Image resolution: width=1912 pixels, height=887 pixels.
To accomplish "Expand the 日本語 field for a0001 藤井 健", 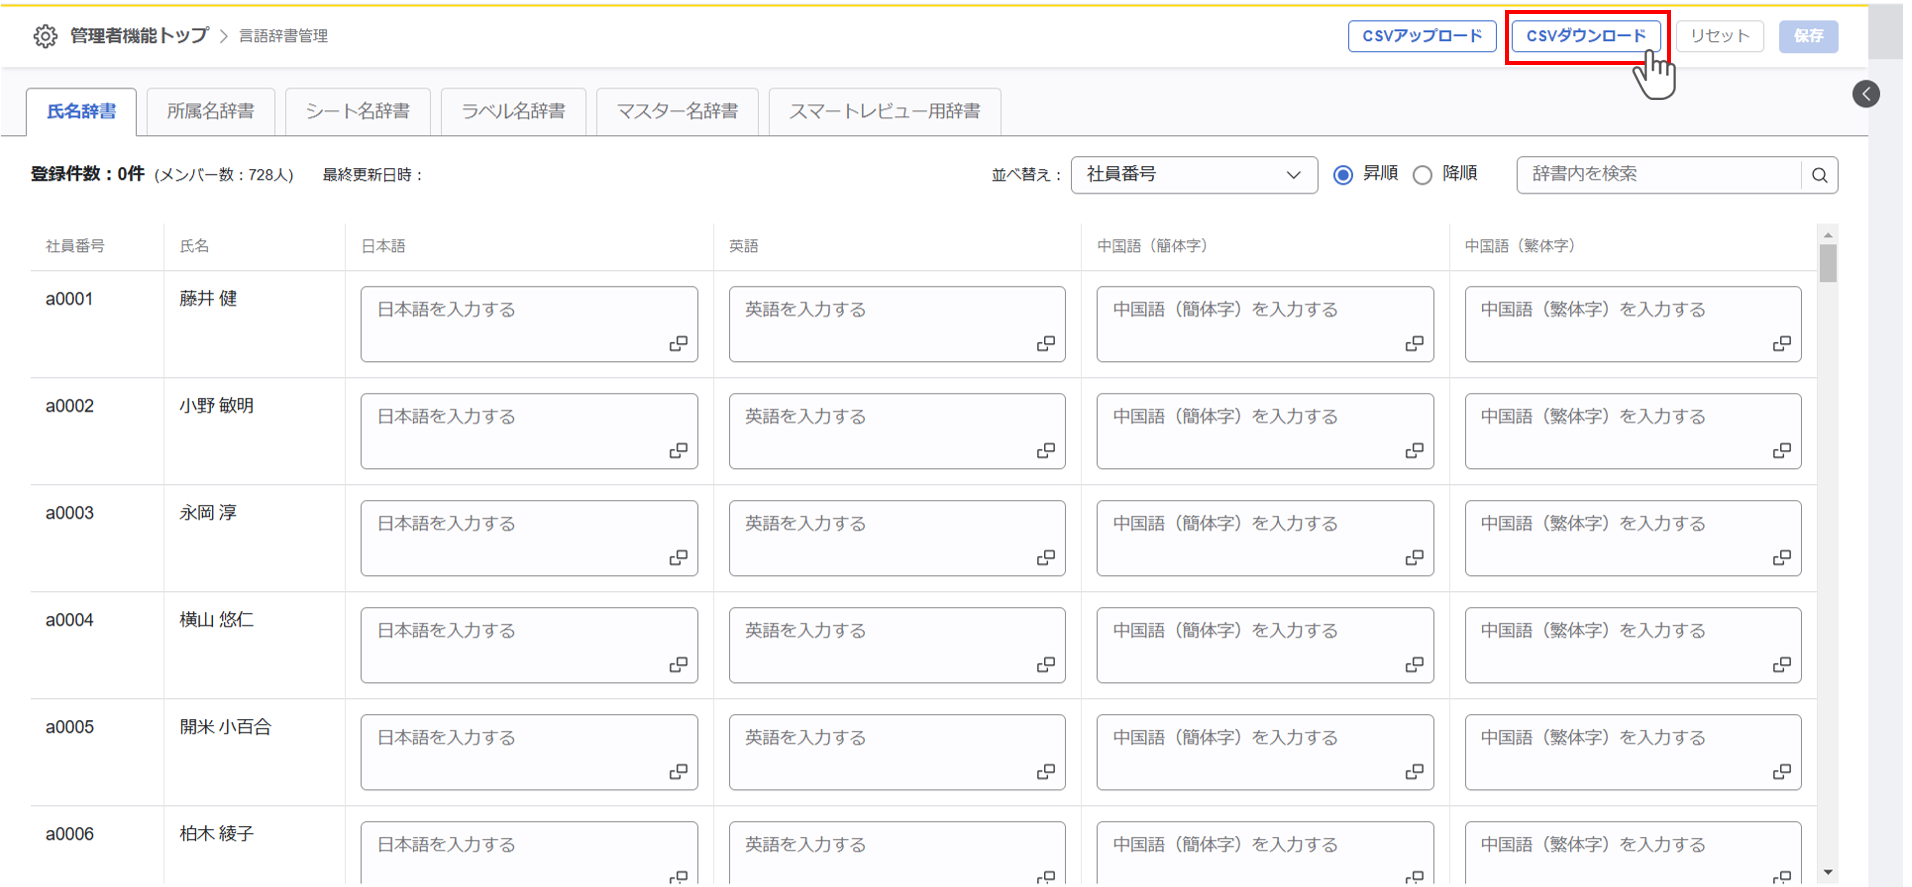I will pos(678,343).
